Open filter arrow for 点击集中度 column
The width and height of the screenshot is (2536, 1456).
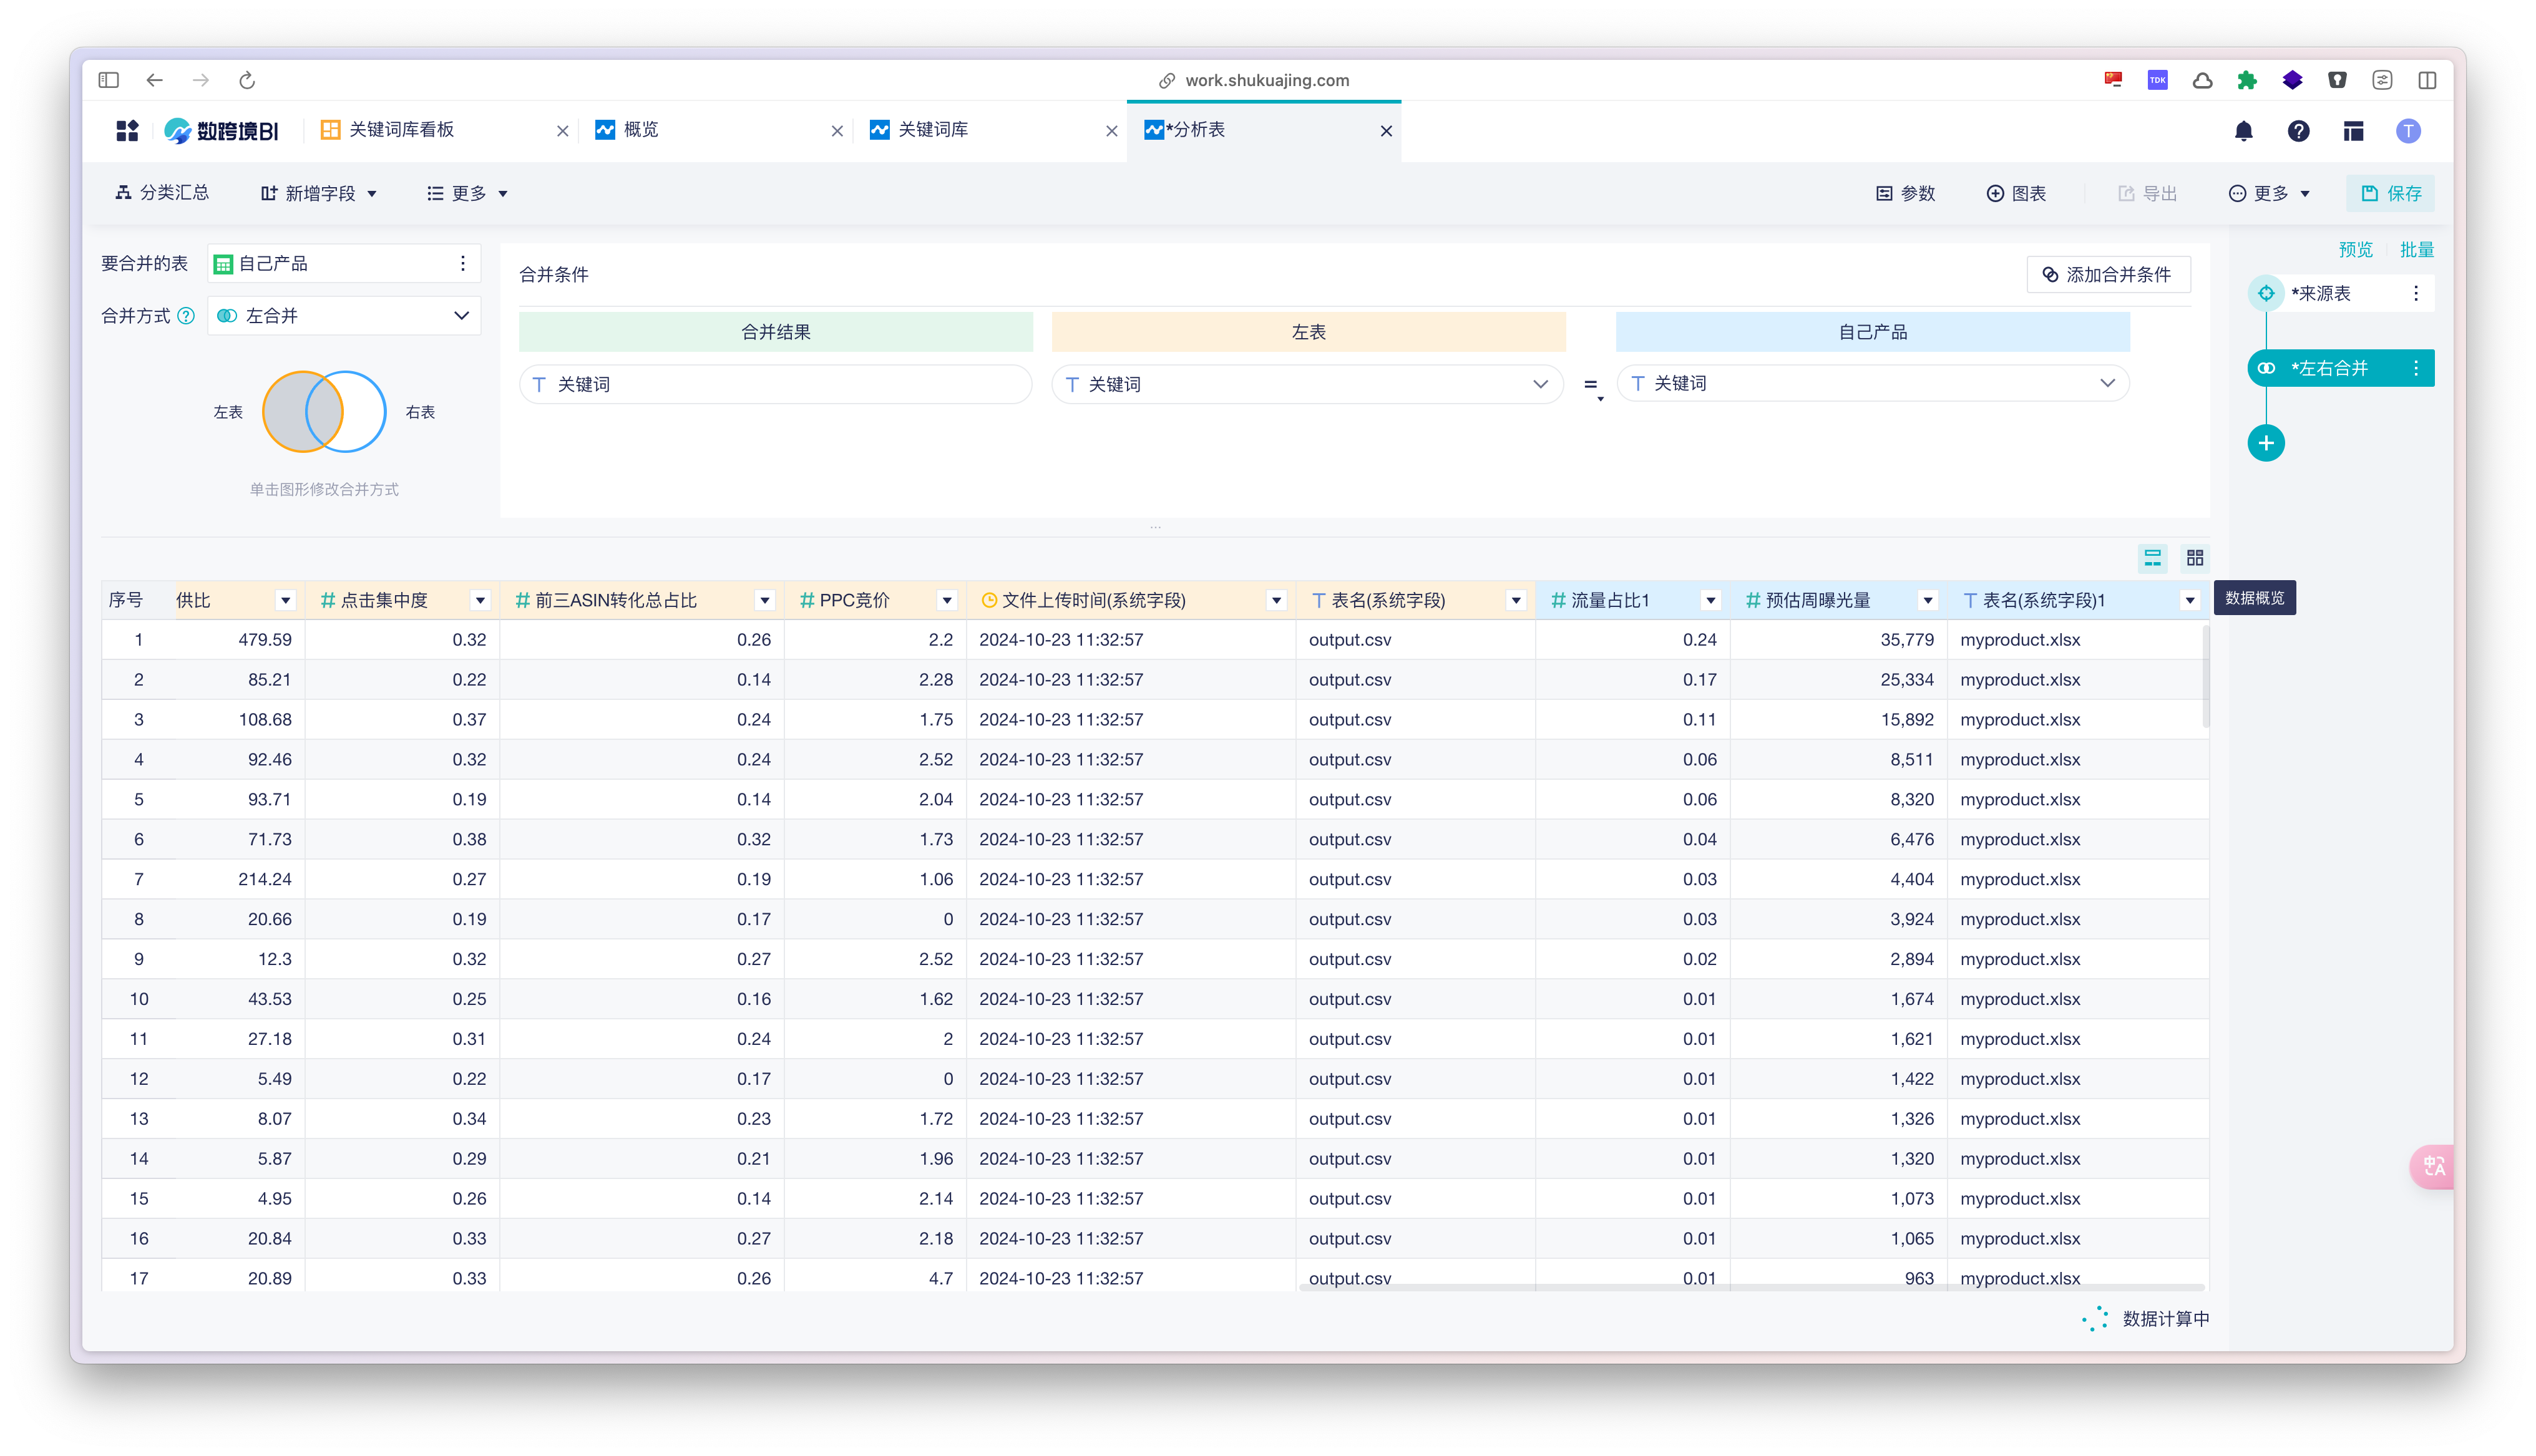pyautogui.click(x=480, y=600)
